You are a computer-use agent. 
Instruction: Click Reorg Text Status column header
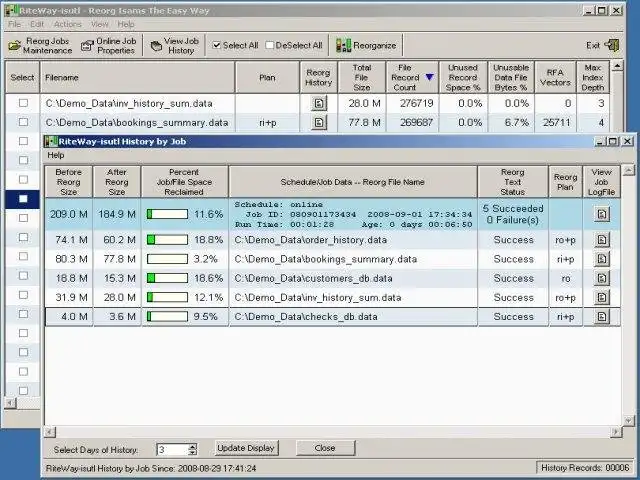click(513, 182)
